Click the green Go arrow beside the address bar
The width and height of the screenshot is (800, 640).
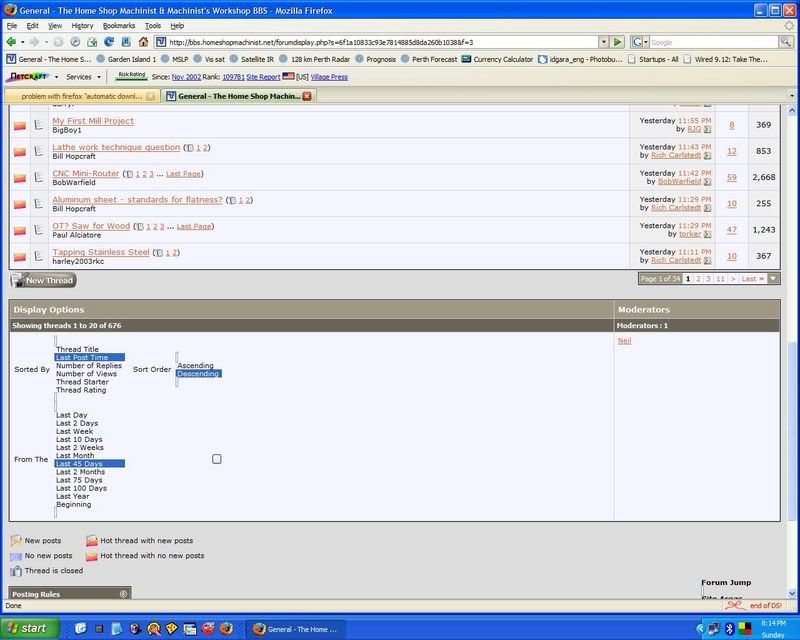pyautogui.click(x=617, y=42)
